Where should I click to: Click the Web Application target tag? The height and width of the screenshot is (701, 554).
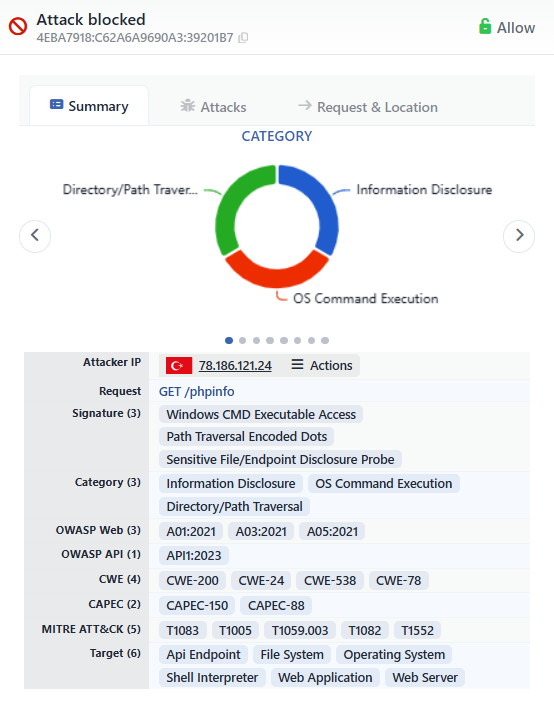tap(325, 678)
